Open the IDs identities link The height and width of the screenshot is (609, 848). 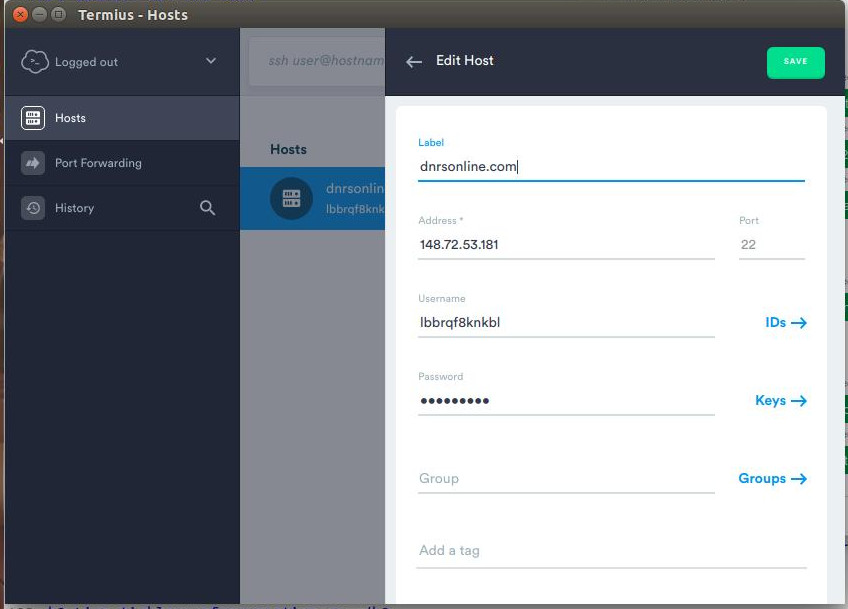(786, 322)
